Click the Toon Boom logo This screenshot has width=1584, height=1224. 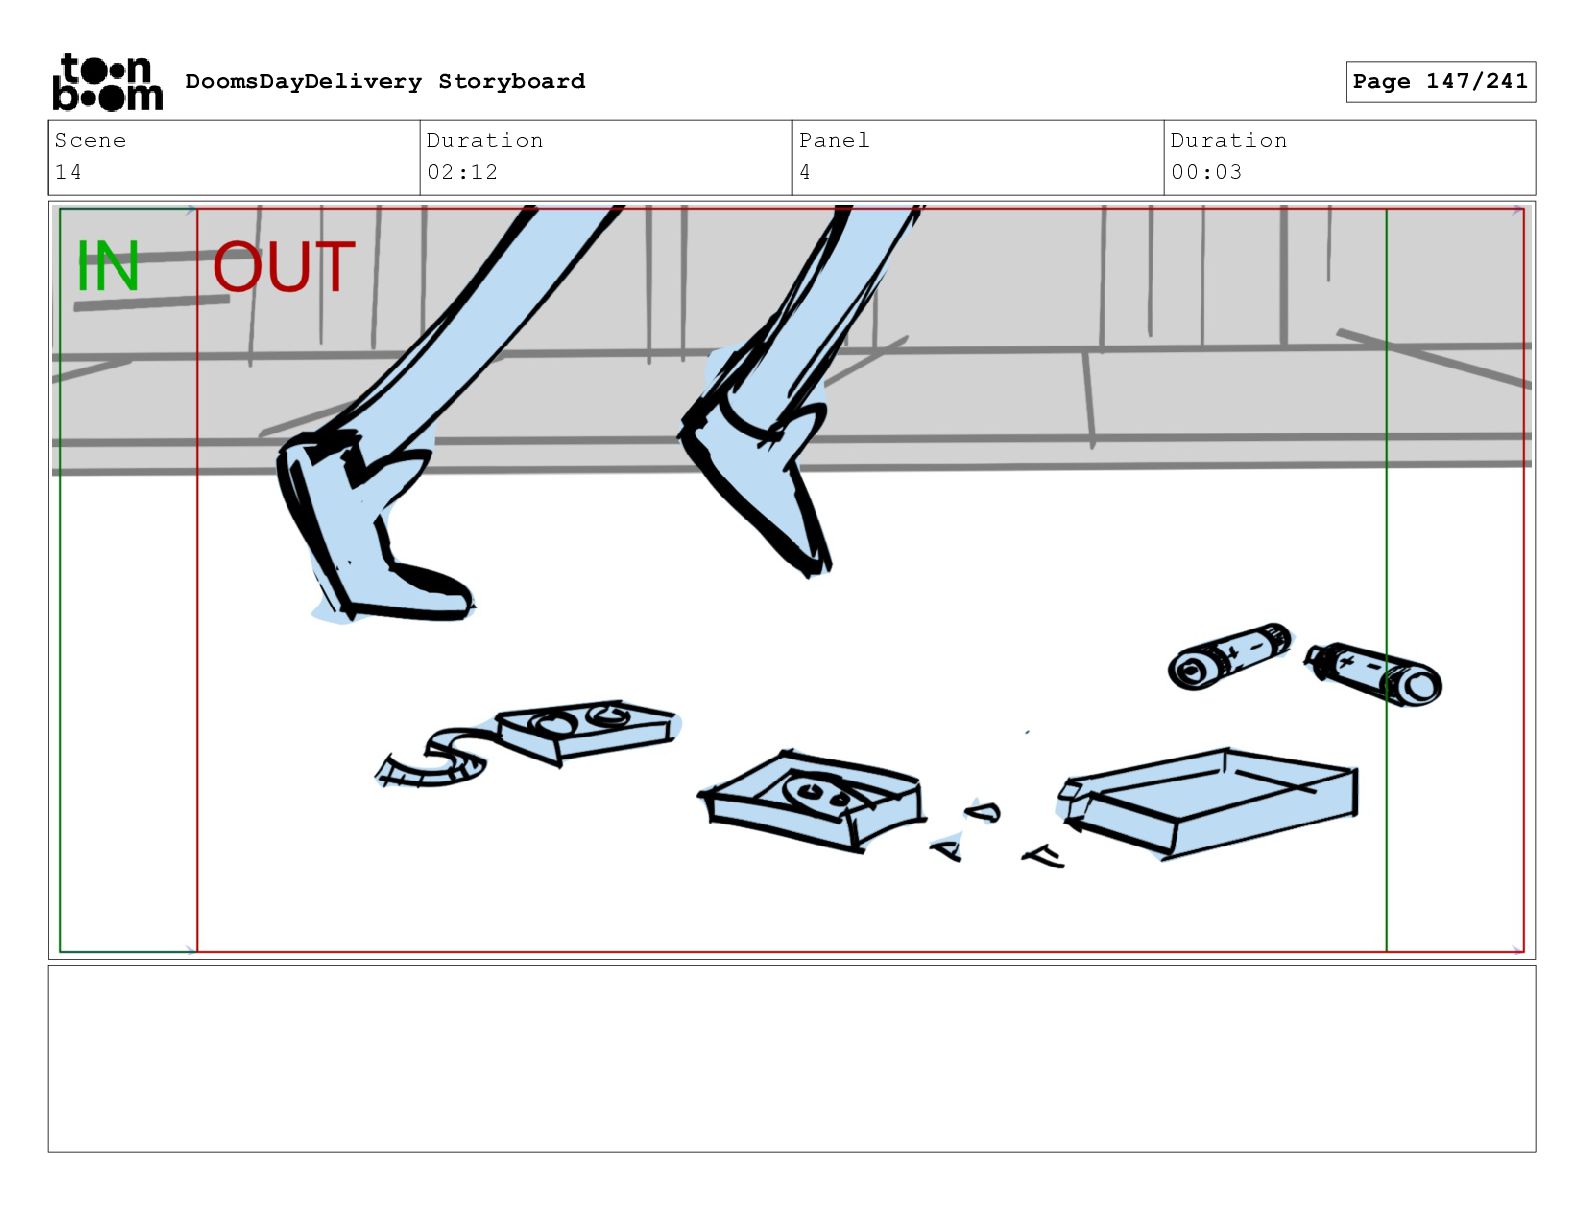coord(107,82)
